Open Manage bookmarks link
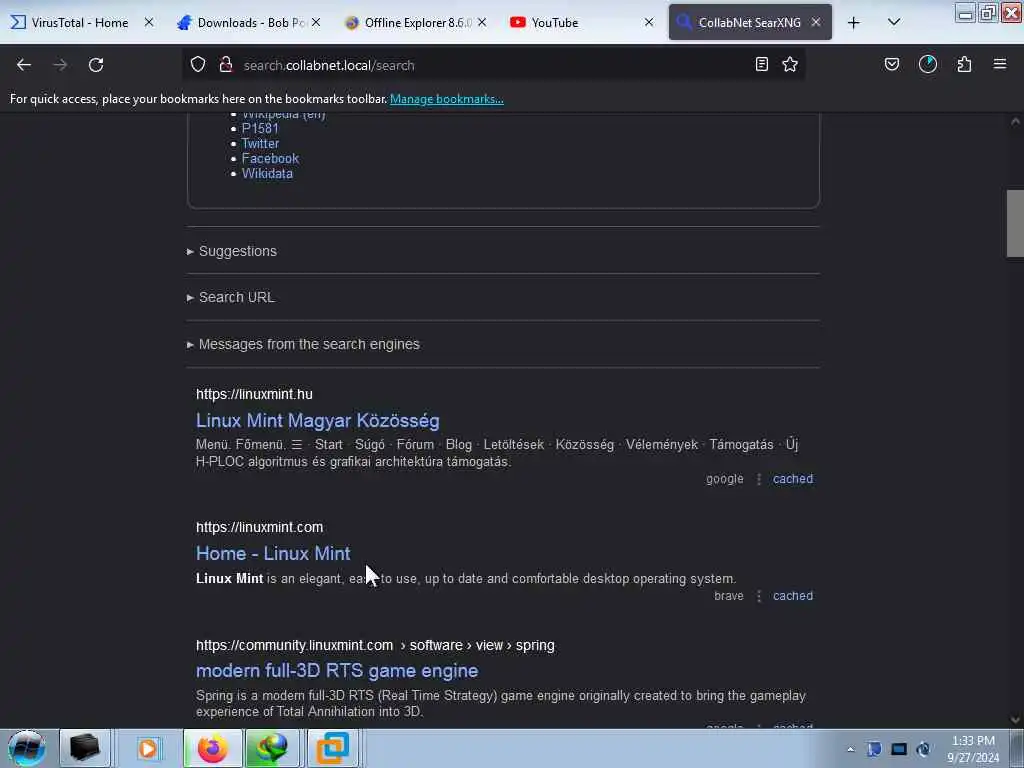The image size is (1024, 768). pos(447,99)
